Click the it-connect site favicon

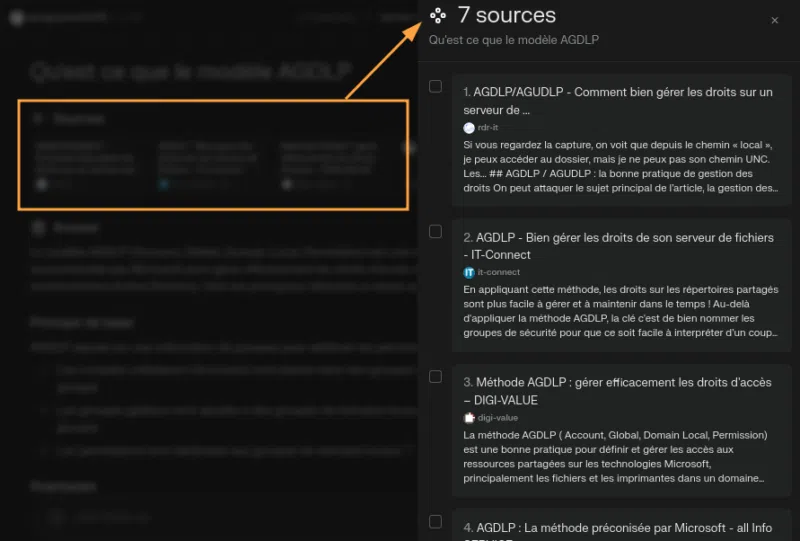469,273
